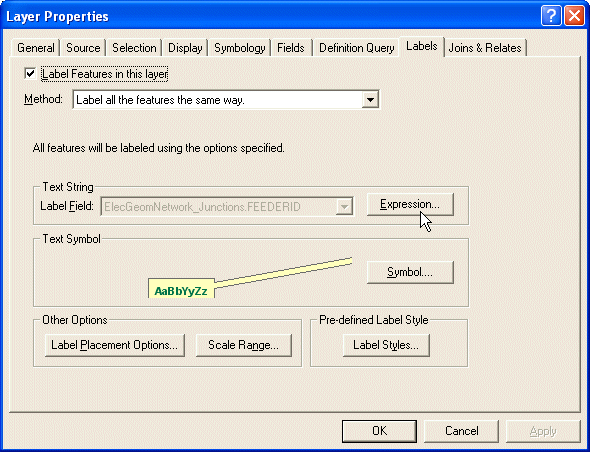The width and height of the screenshot is (590, 452).
Task: Open Label Placement Options
Action: pos(114,345)
